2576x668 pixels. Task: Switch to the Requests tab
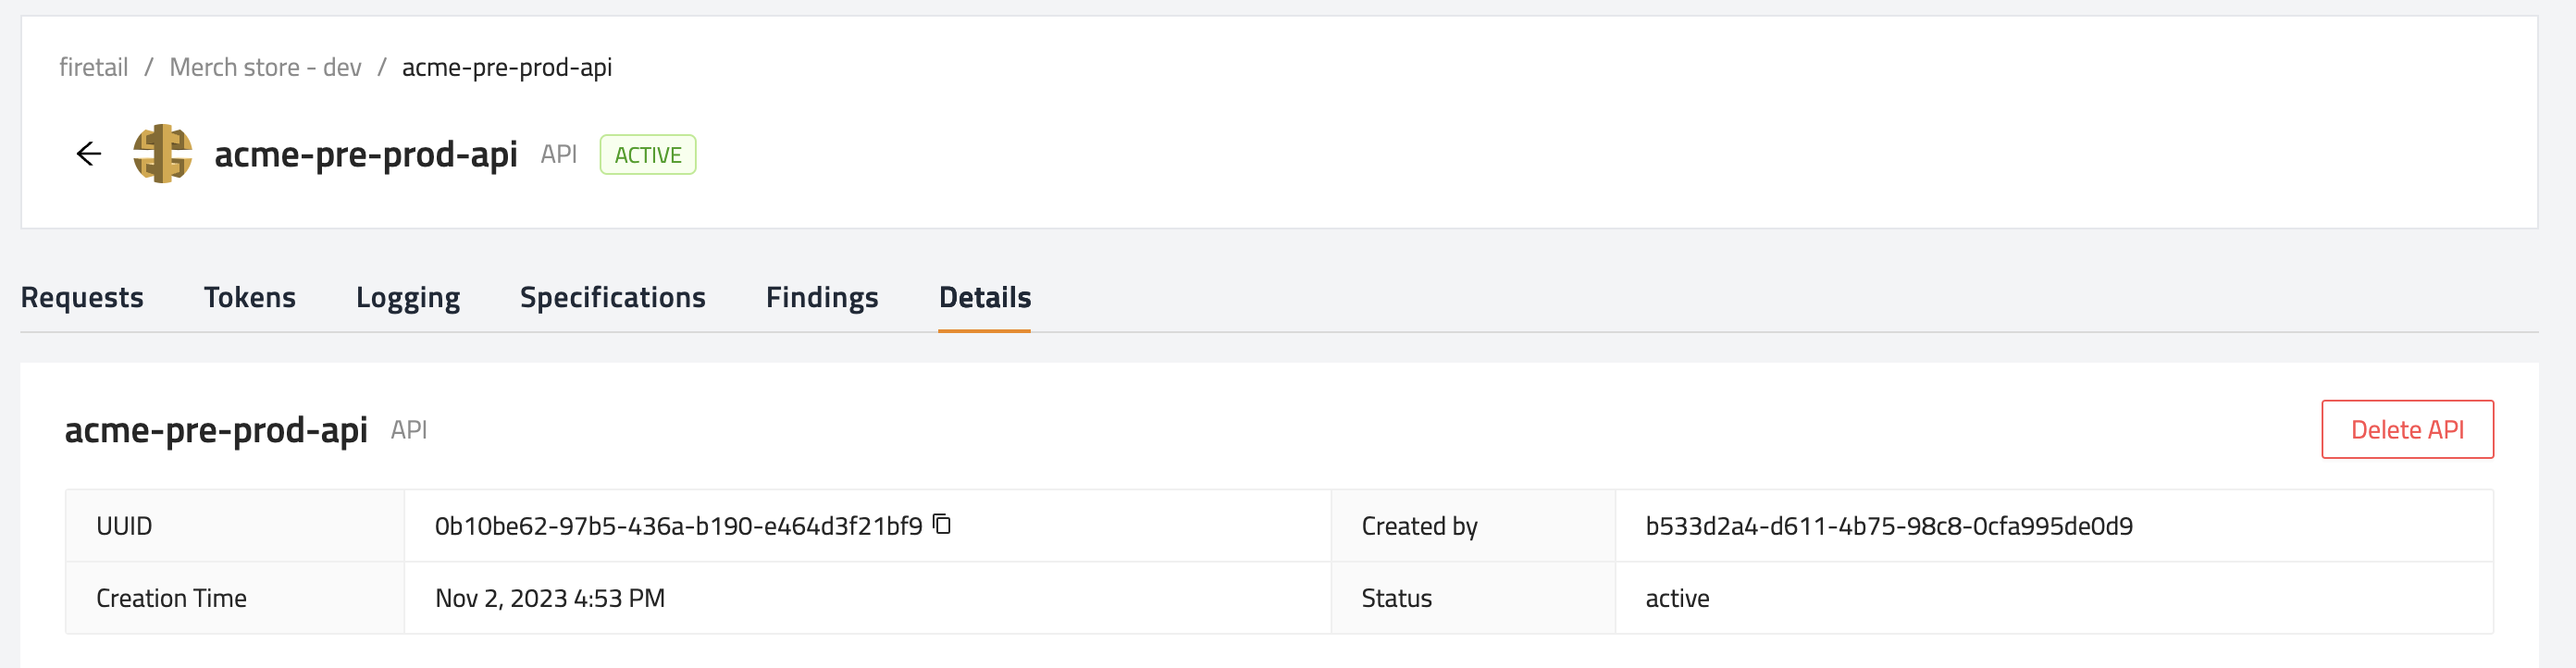pyautogui.click(x=82, y=297)
